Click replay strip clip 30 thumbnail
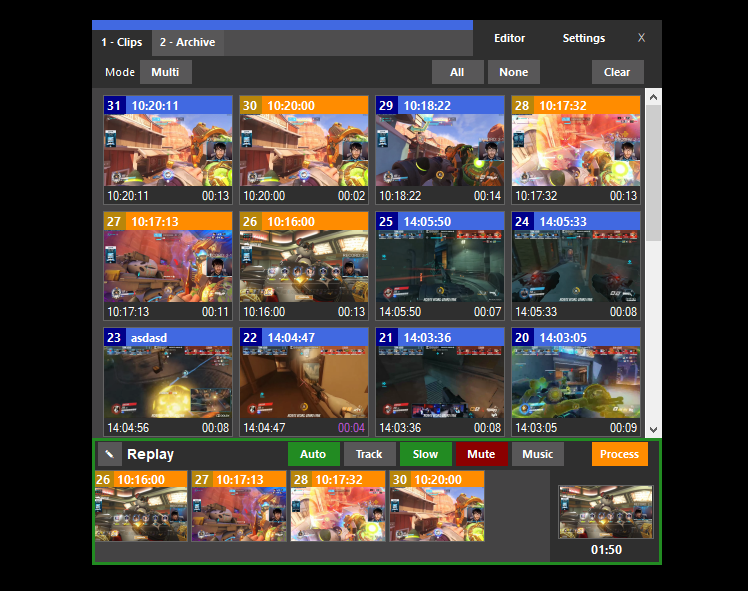 point(437,514)
